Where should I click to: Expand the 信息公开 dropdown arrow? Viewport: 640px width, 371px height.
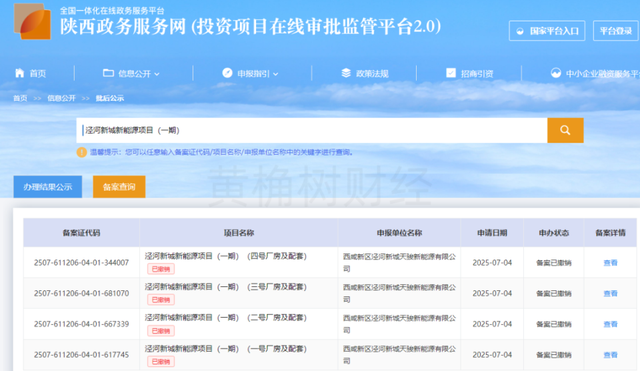coord(157,74)
